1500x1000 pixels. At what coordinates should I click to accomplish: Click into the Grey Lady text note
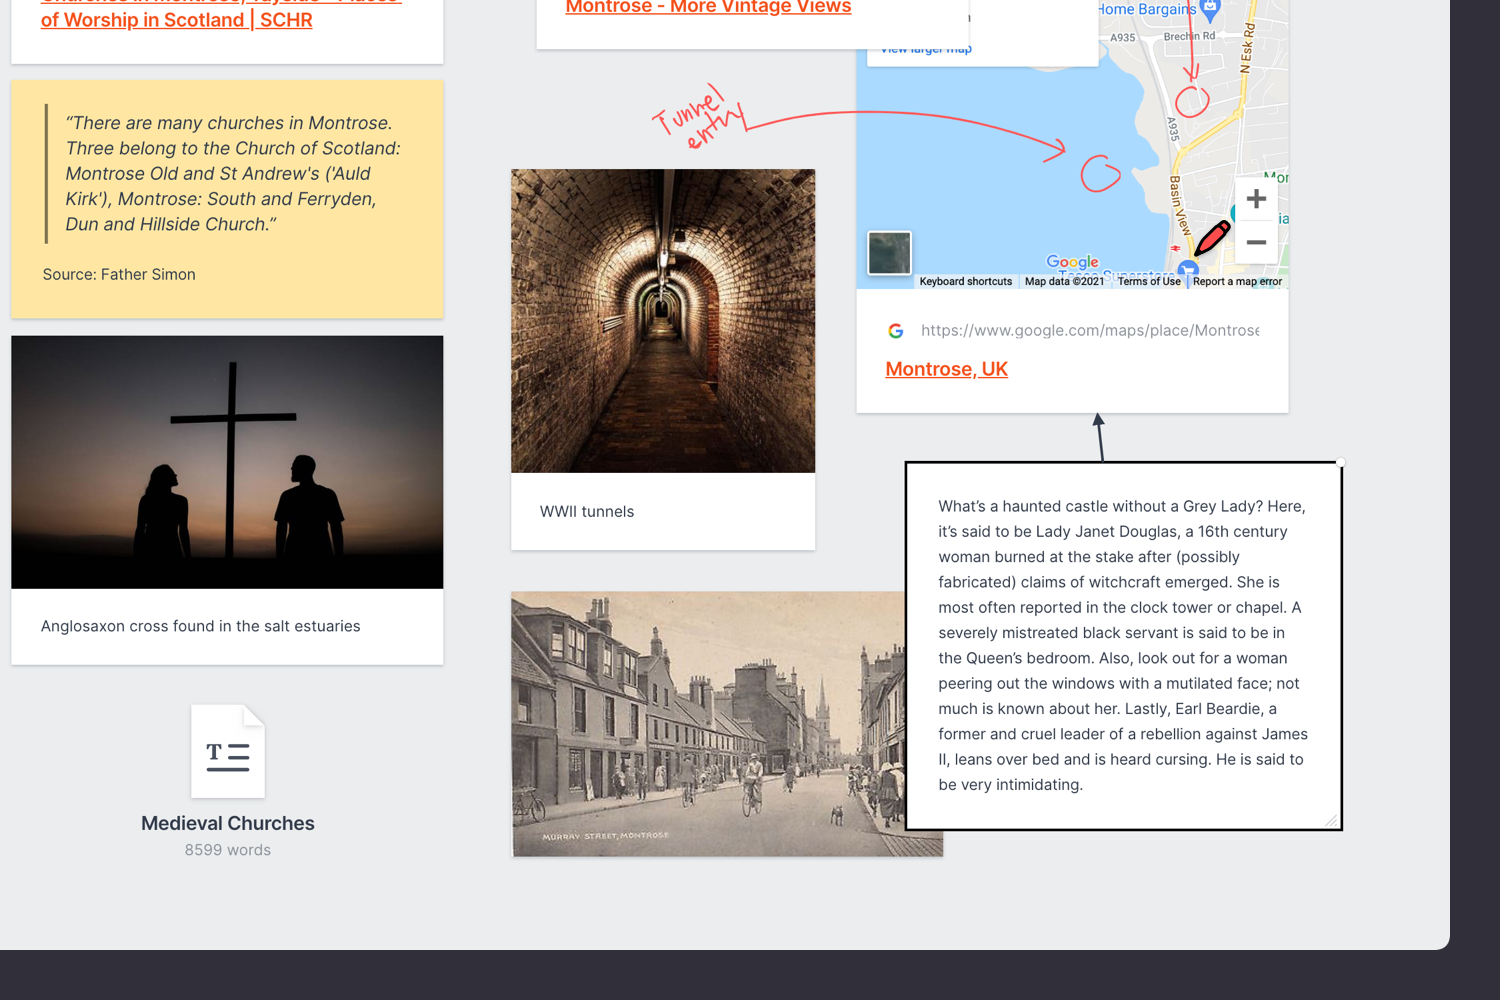coord(1122,645)
